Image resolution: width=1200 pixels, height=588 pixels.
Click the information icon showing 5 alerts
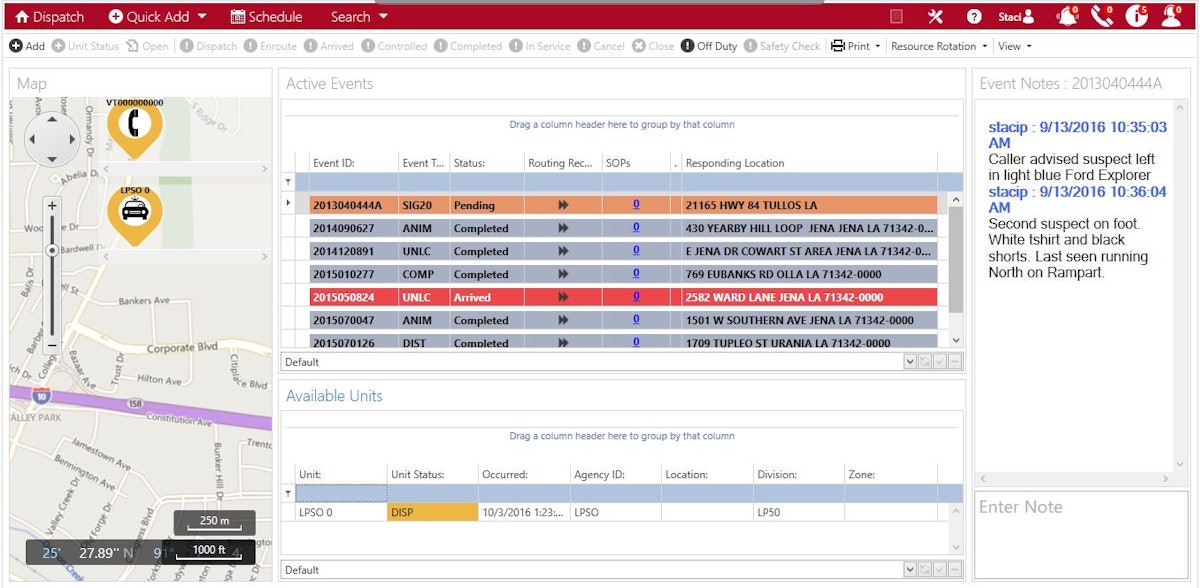(x=1139, y=14)
